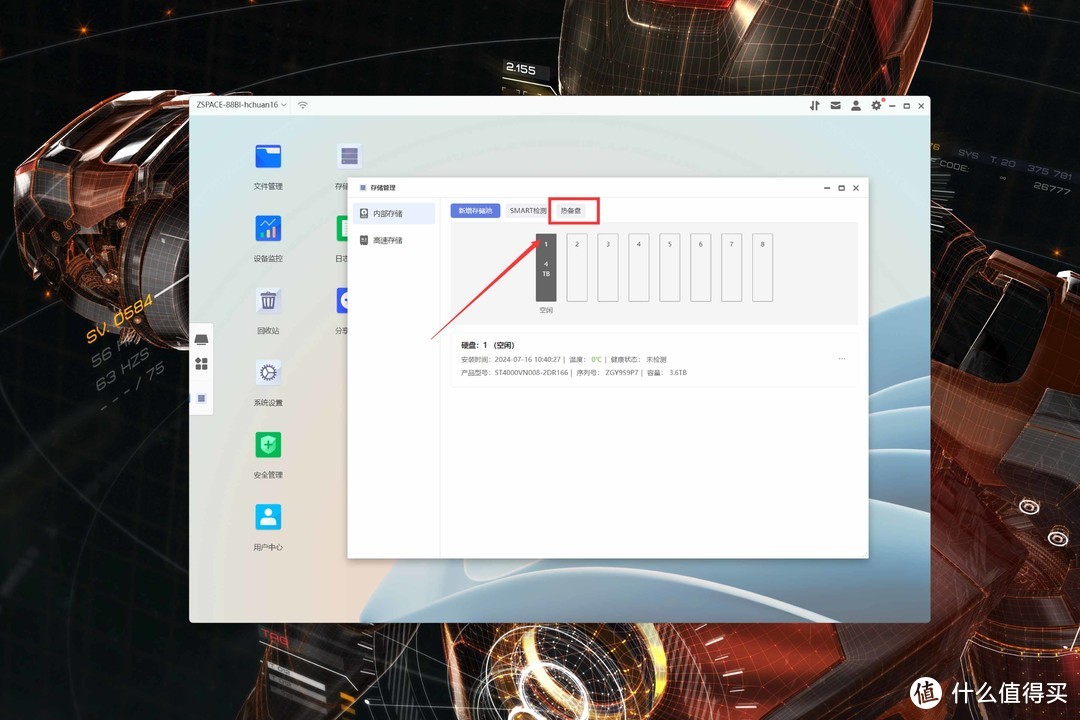Viewport: 1080px width, 720px height.
Task: Click the SMART检测 button
Action: [x=528, y=211]
